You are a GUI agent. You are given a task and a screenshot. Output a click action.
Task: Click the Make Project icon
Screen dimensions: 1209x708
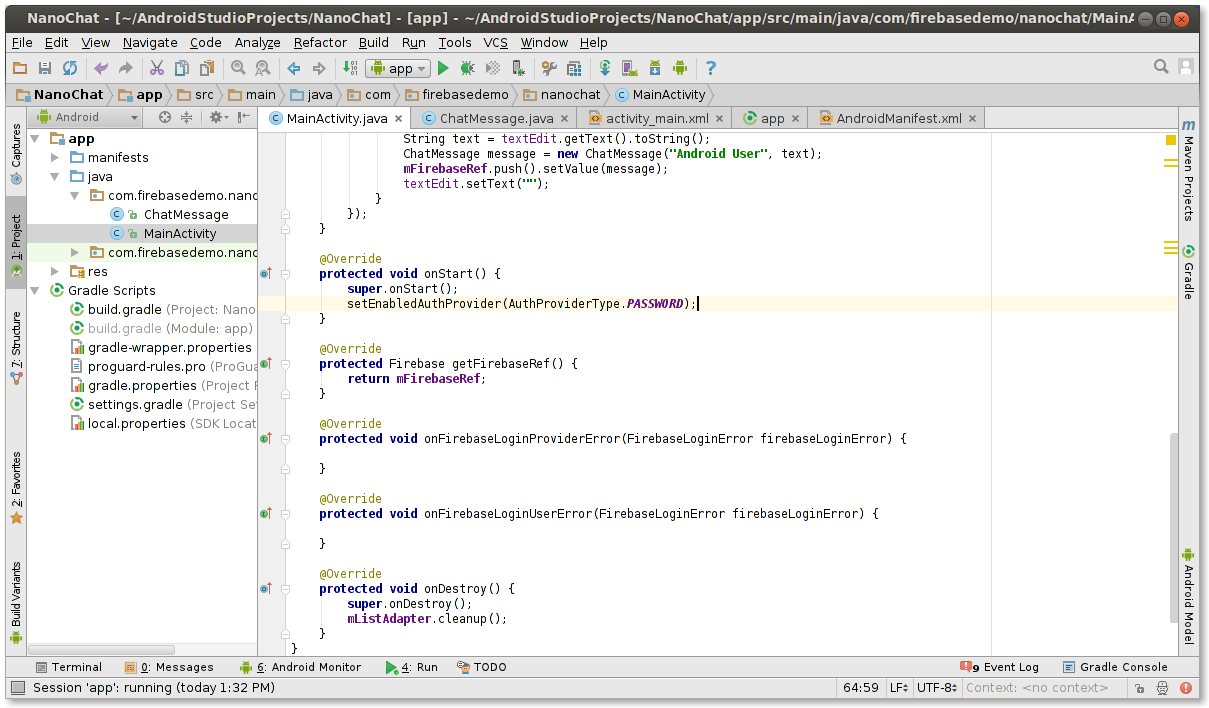pyautogui.click(x=350, y=68)
